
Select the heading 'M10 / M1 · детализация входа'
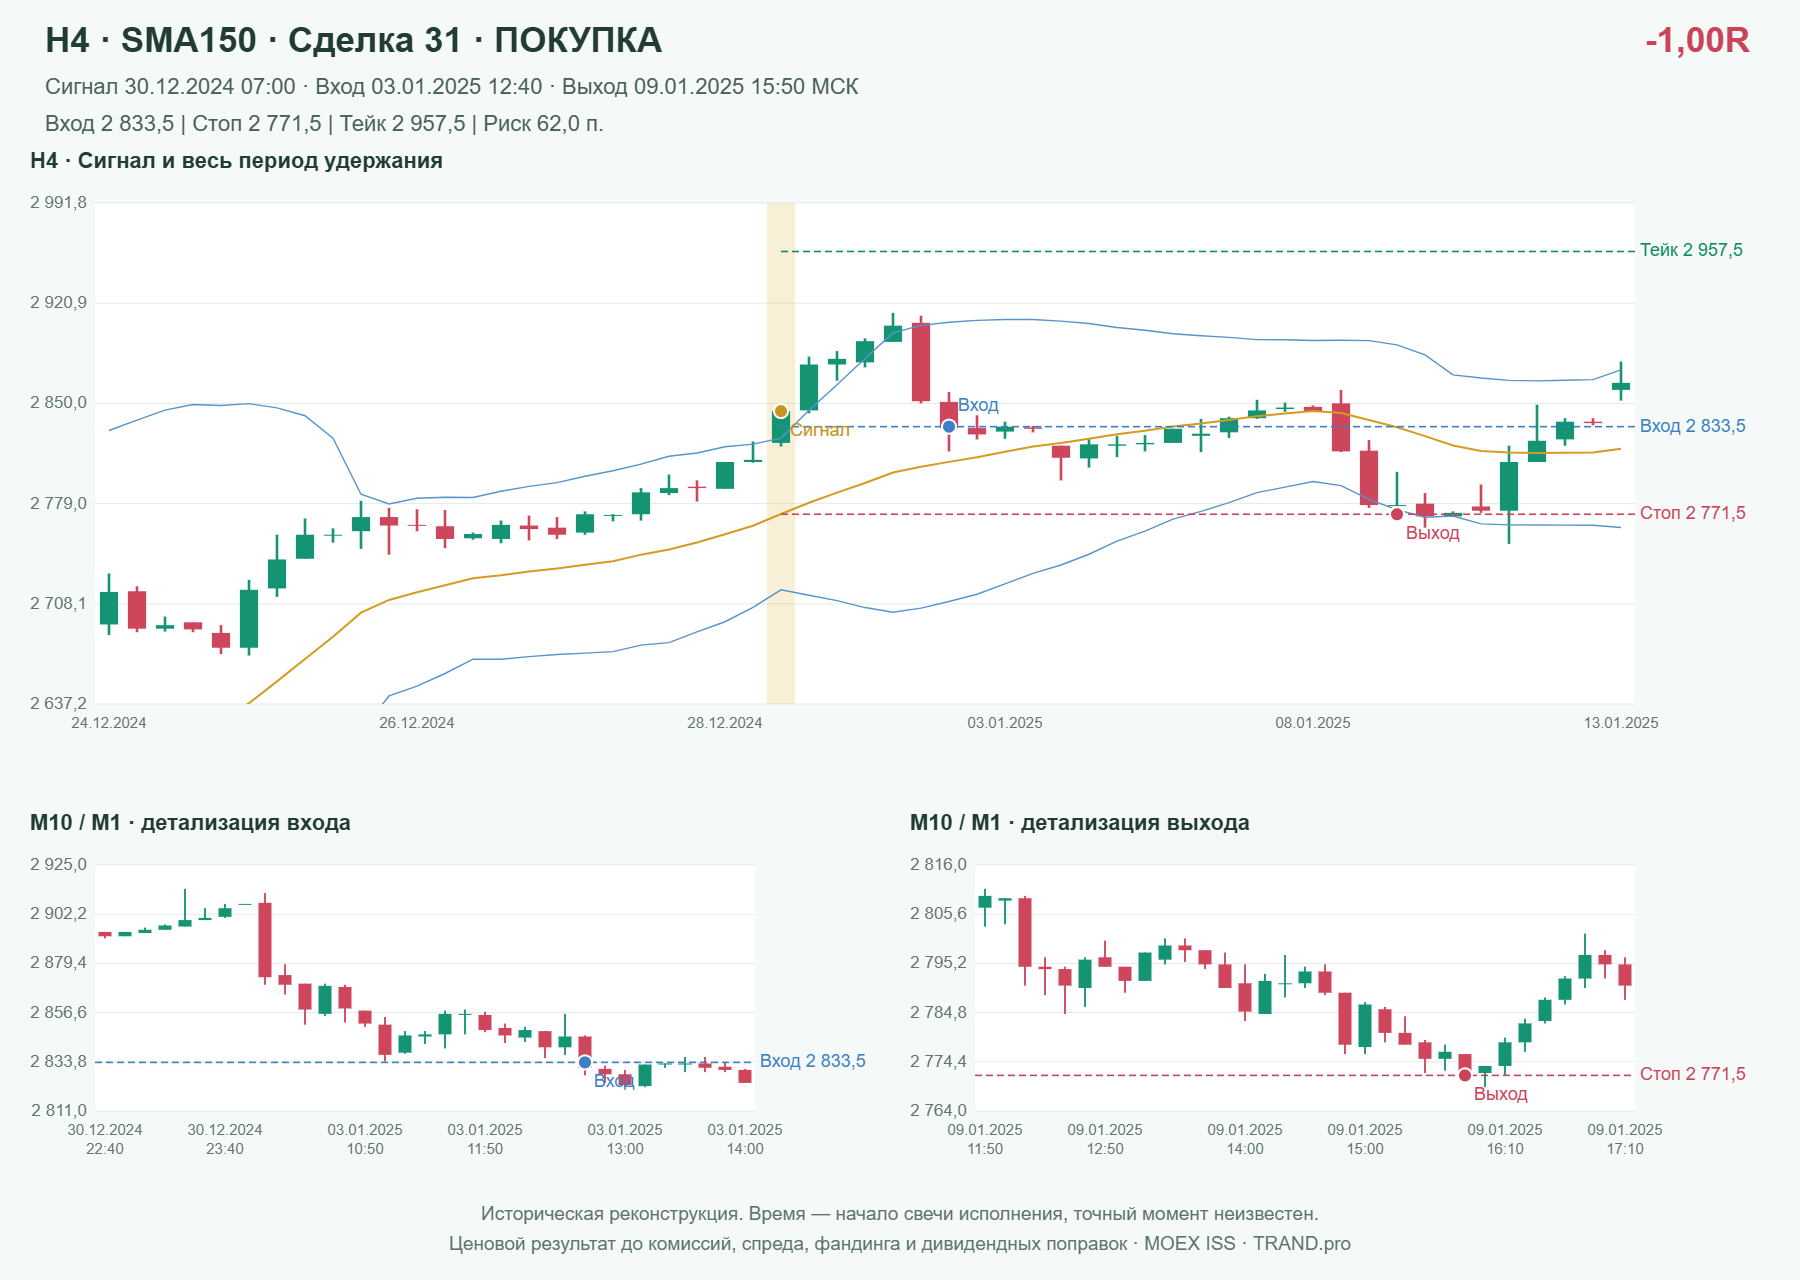coord(190,823)
